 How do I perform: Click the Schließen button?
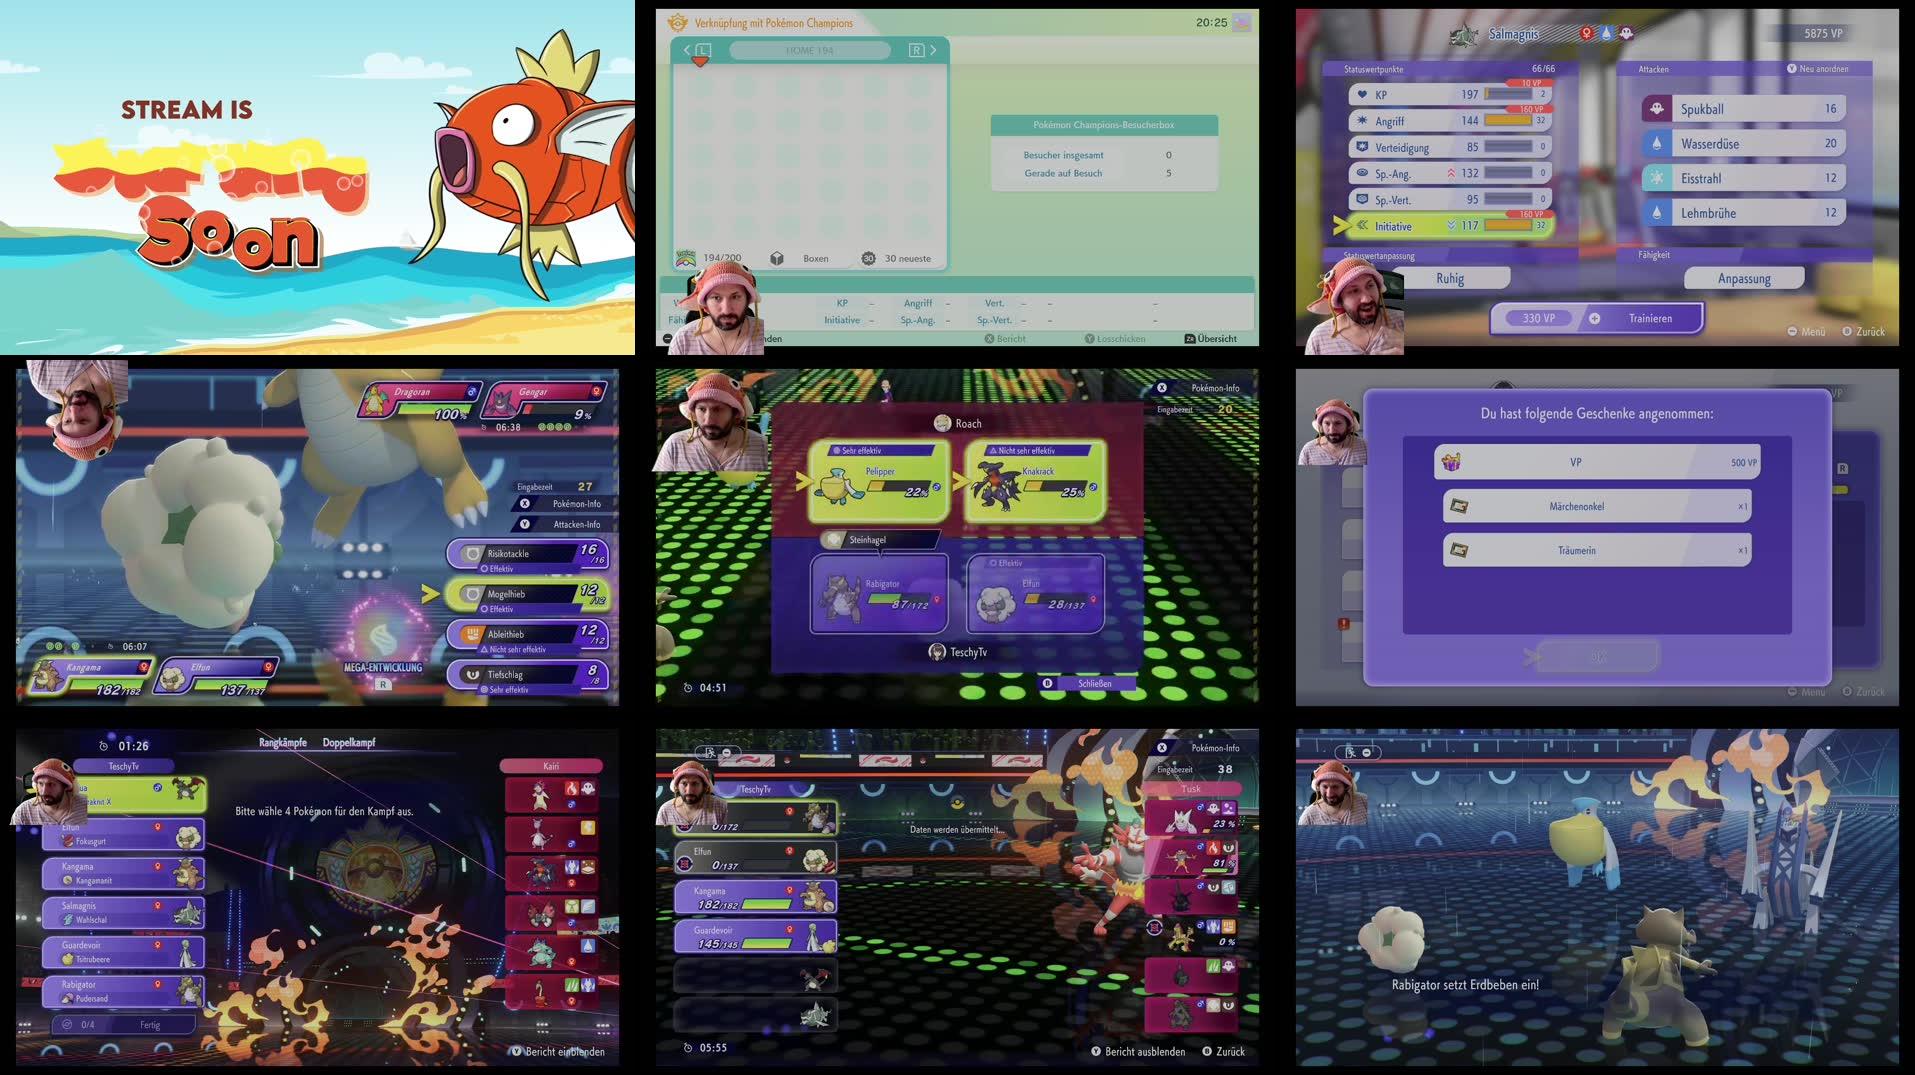click(1087, 683)
